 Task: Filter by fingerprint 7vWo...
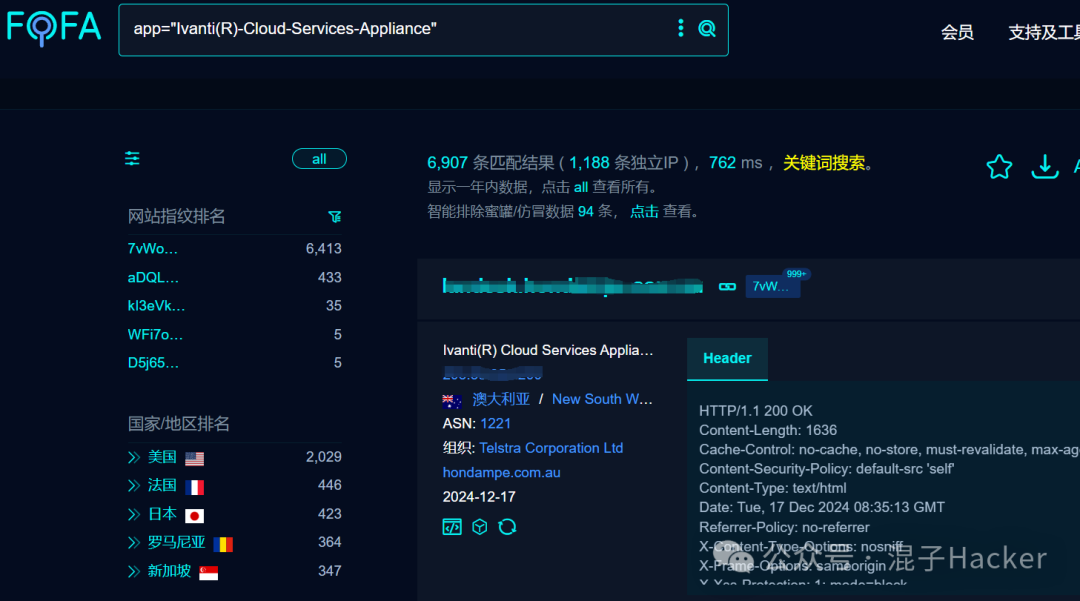tap(153, 249)
